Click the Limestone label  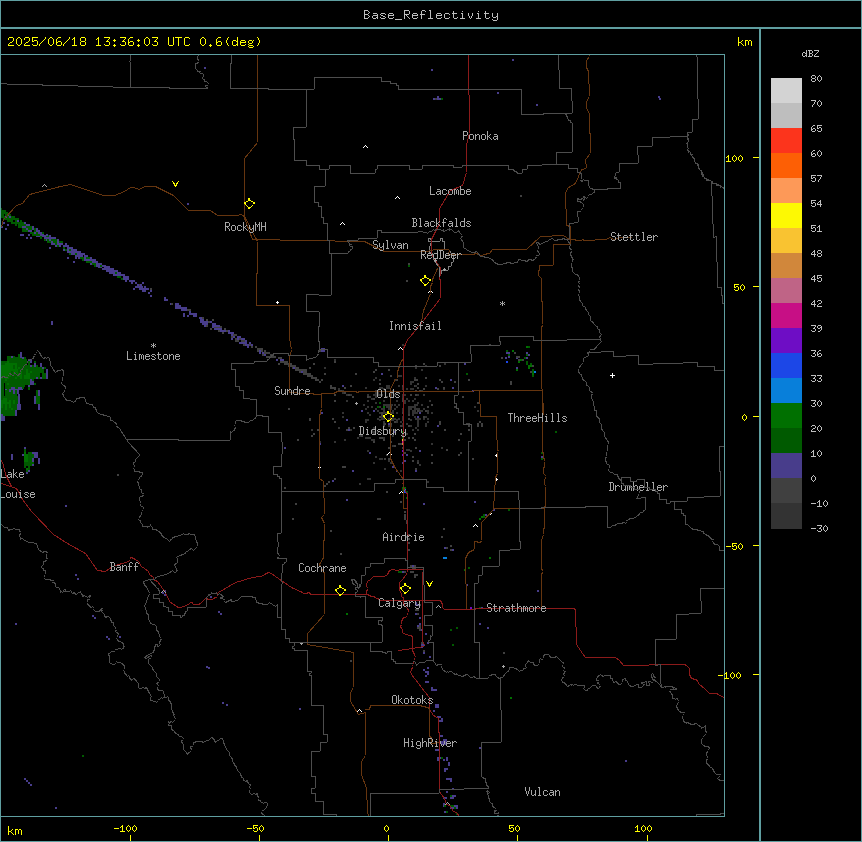click(x=153, y=356)
